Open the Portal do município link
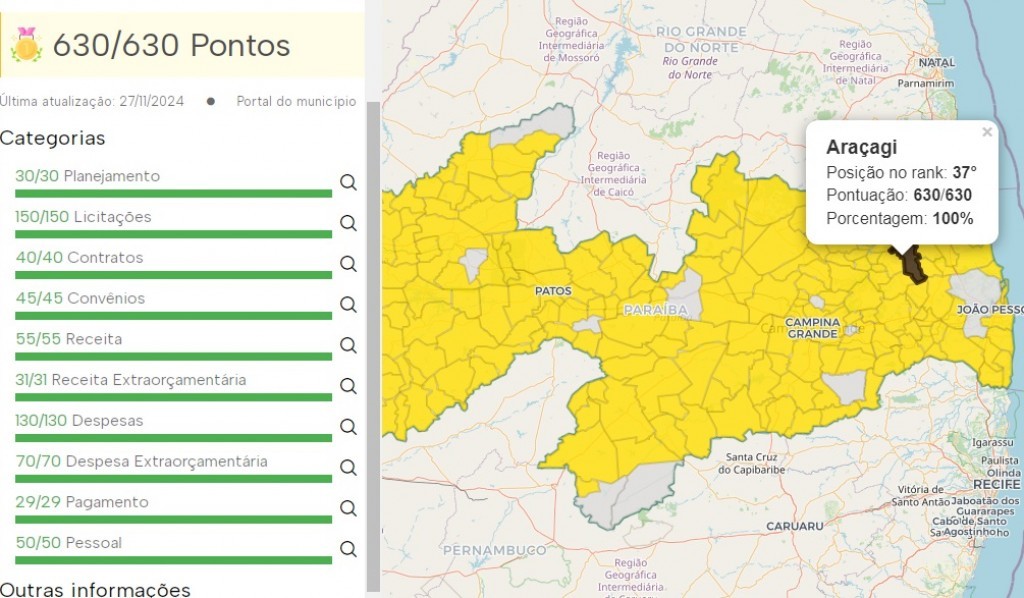The width and height of the screenshot is (1024, 598). tap(295, 101)
